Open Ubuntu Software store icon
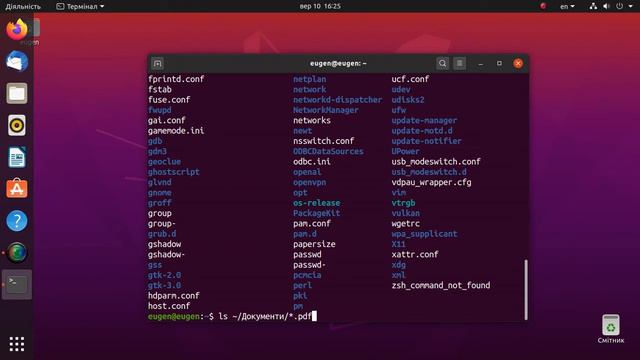640x360 pixels. [x=17, y=189]
